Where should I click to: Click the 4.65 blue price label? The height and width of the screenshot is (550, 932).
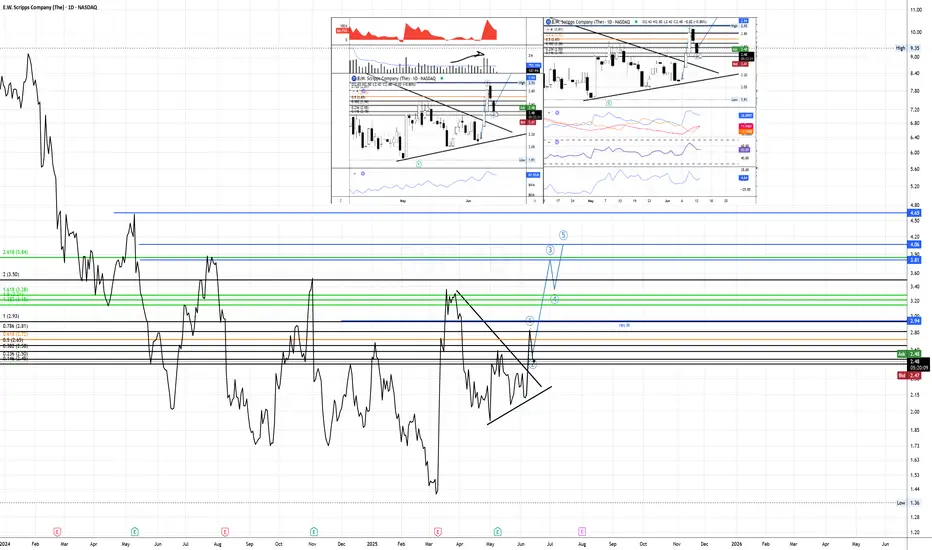click(915, 213)
